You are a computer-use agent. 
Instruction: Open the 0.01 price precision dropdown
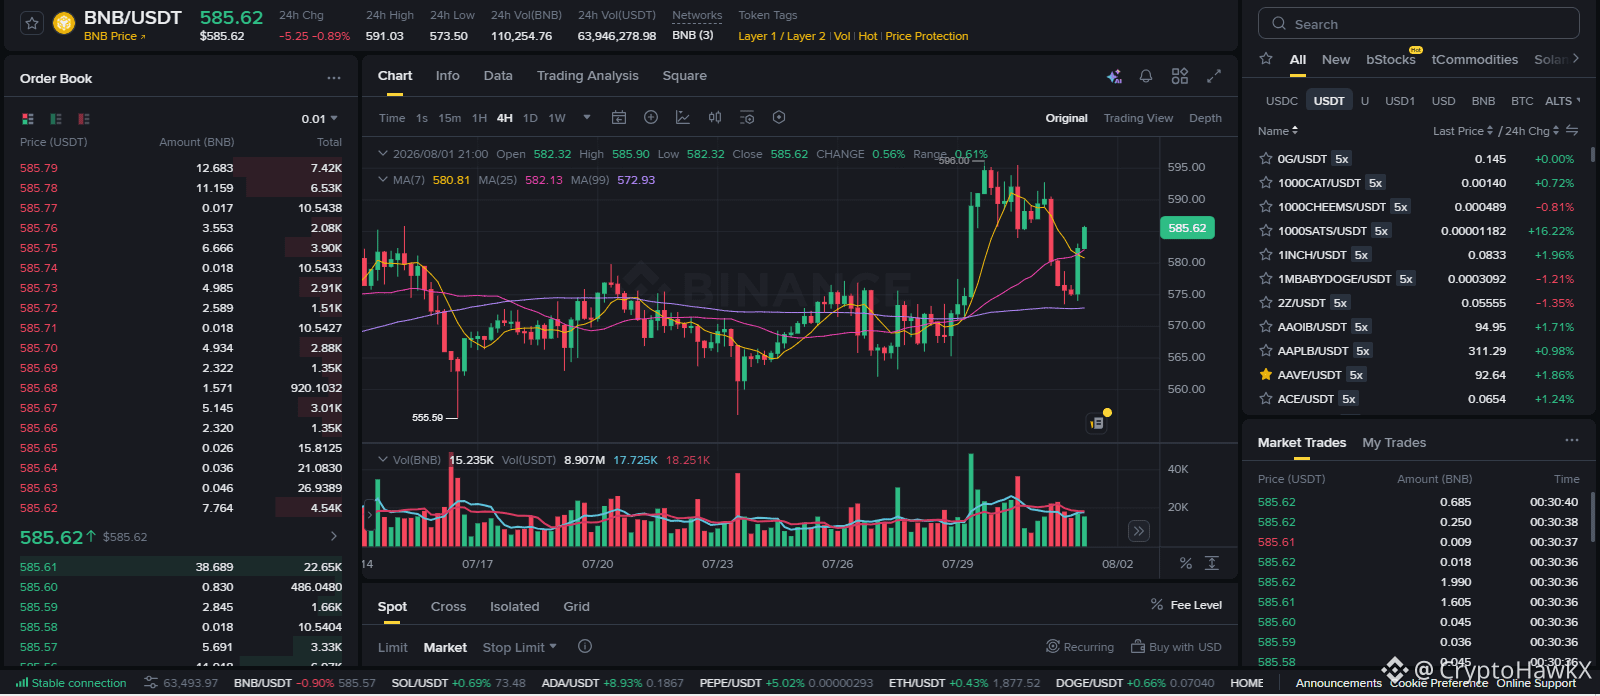320,119
